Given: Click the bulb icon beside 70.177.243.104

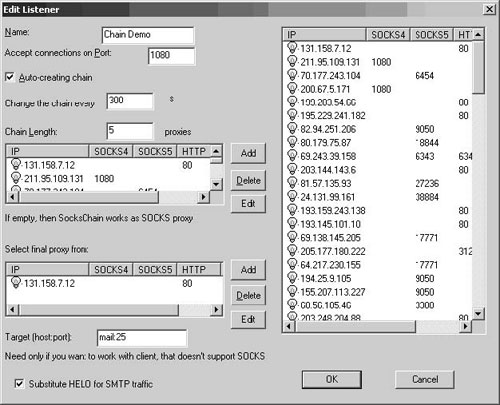Looking at the screenshot, I should coord(292,75).
